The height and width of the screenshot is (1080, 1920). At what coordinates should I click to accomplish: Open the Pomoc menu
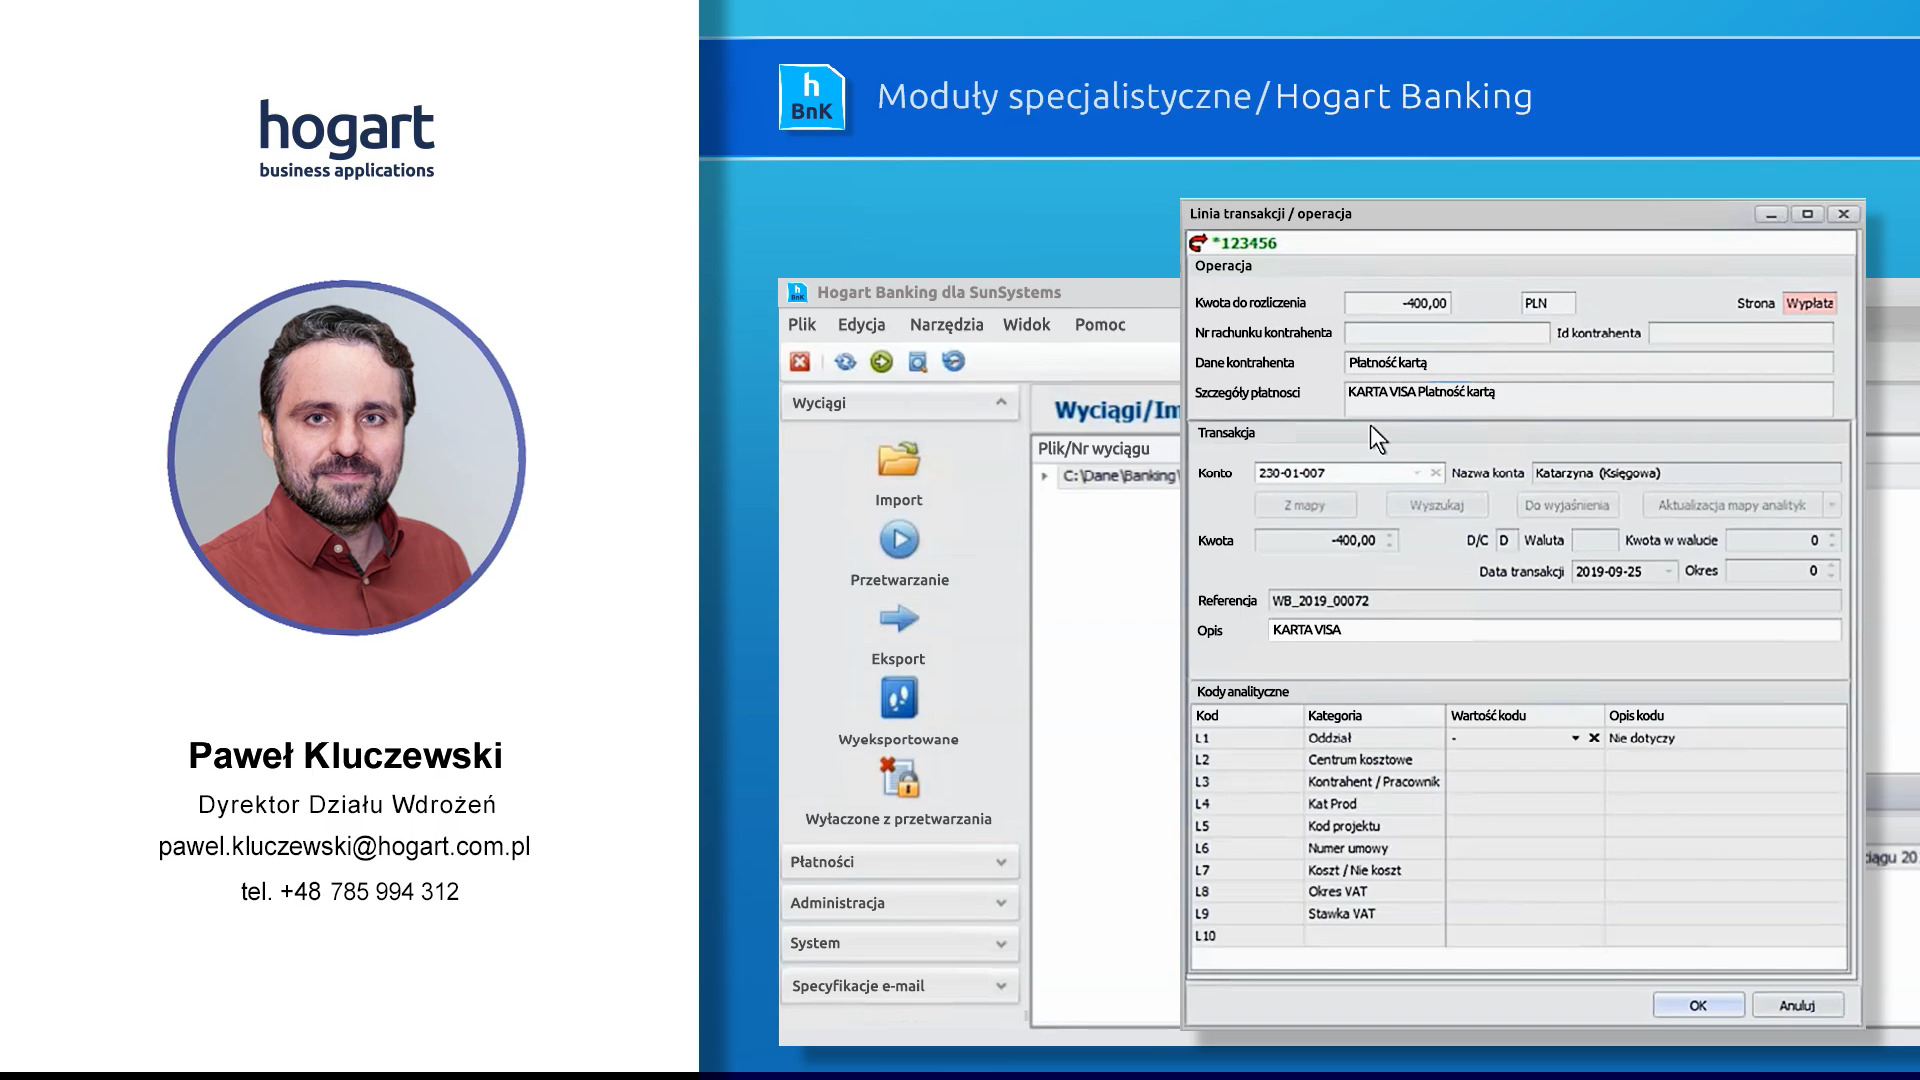point(1100,325)
